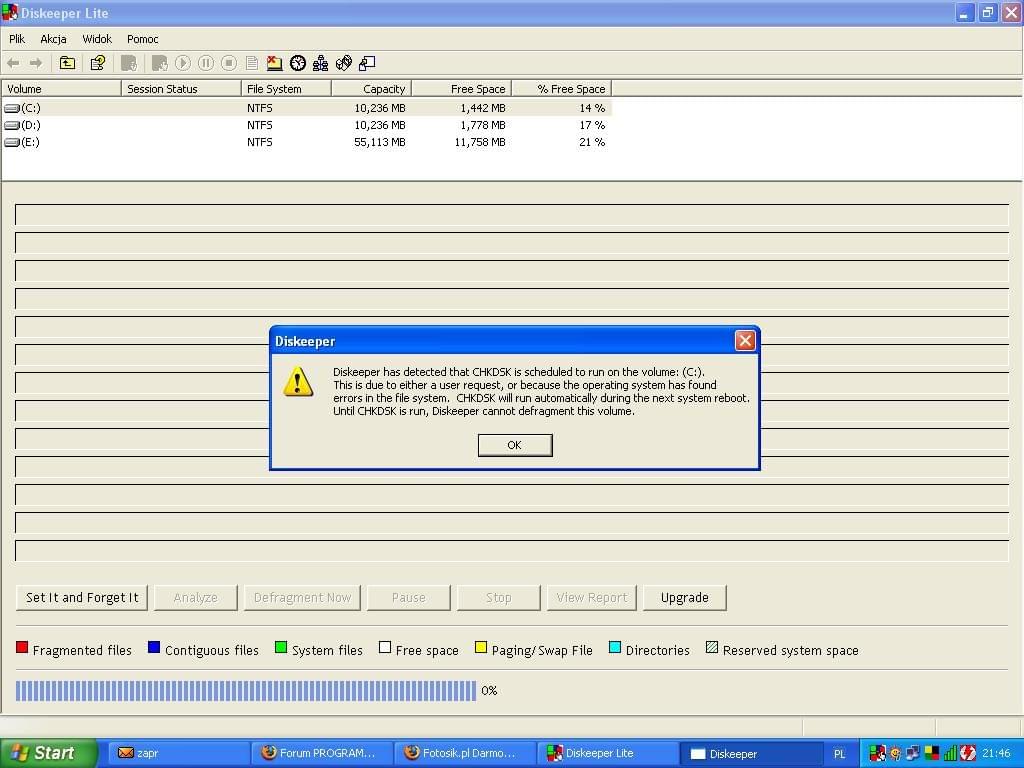
Task: Open the Plik menu
Action: (17, 39)
